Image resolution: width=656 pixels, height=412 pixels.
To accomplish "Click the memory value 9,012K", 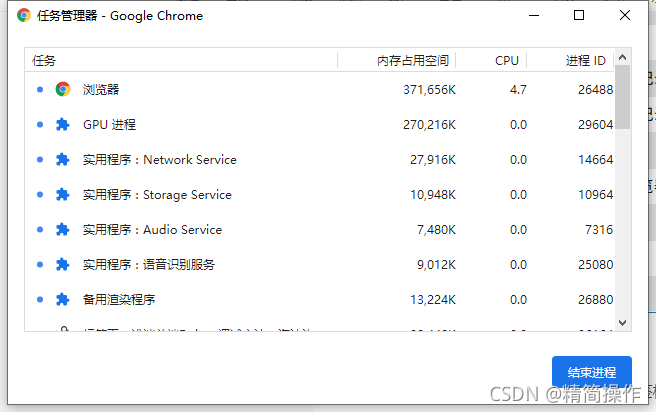I will pyautogui.click(x=436, y=265).
